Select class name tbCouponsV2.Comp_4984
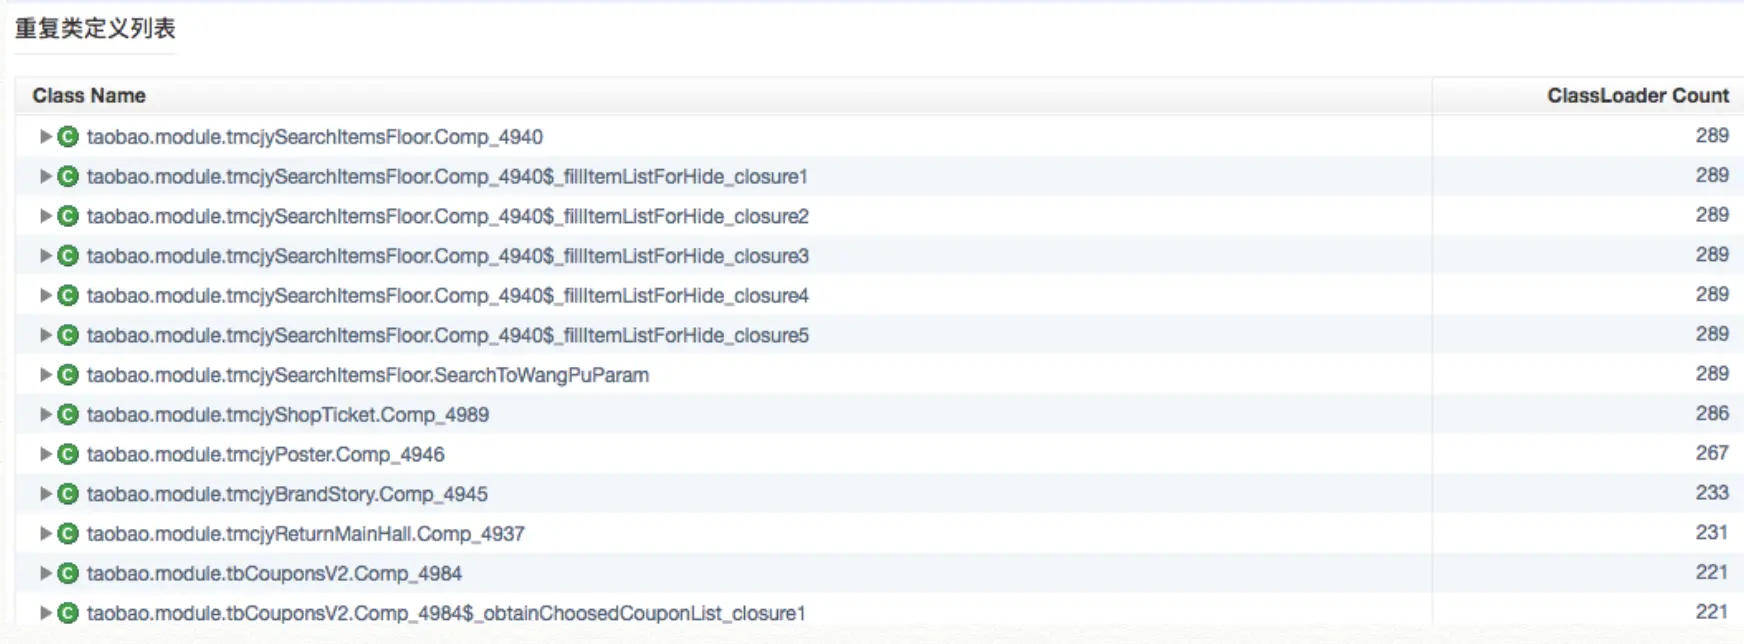 tap(274, 574)
